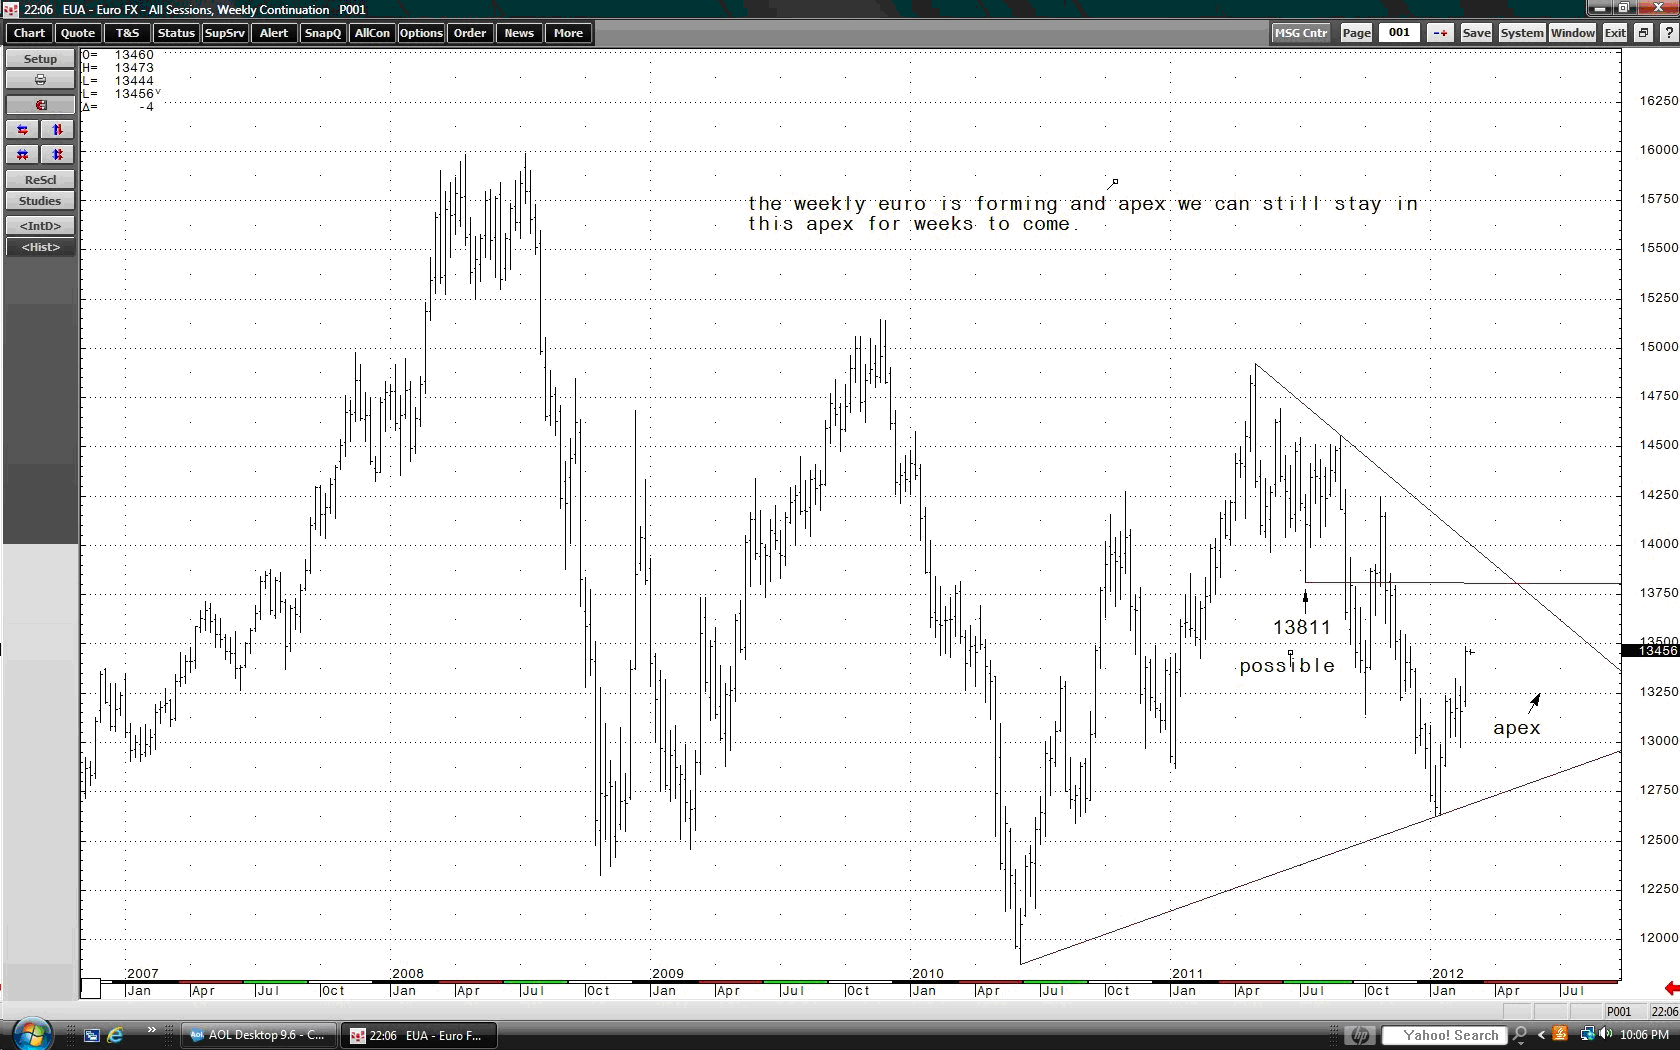
Task: Click the Yahoo search magnifier icon
Action: click(x=1520, y=1035)
